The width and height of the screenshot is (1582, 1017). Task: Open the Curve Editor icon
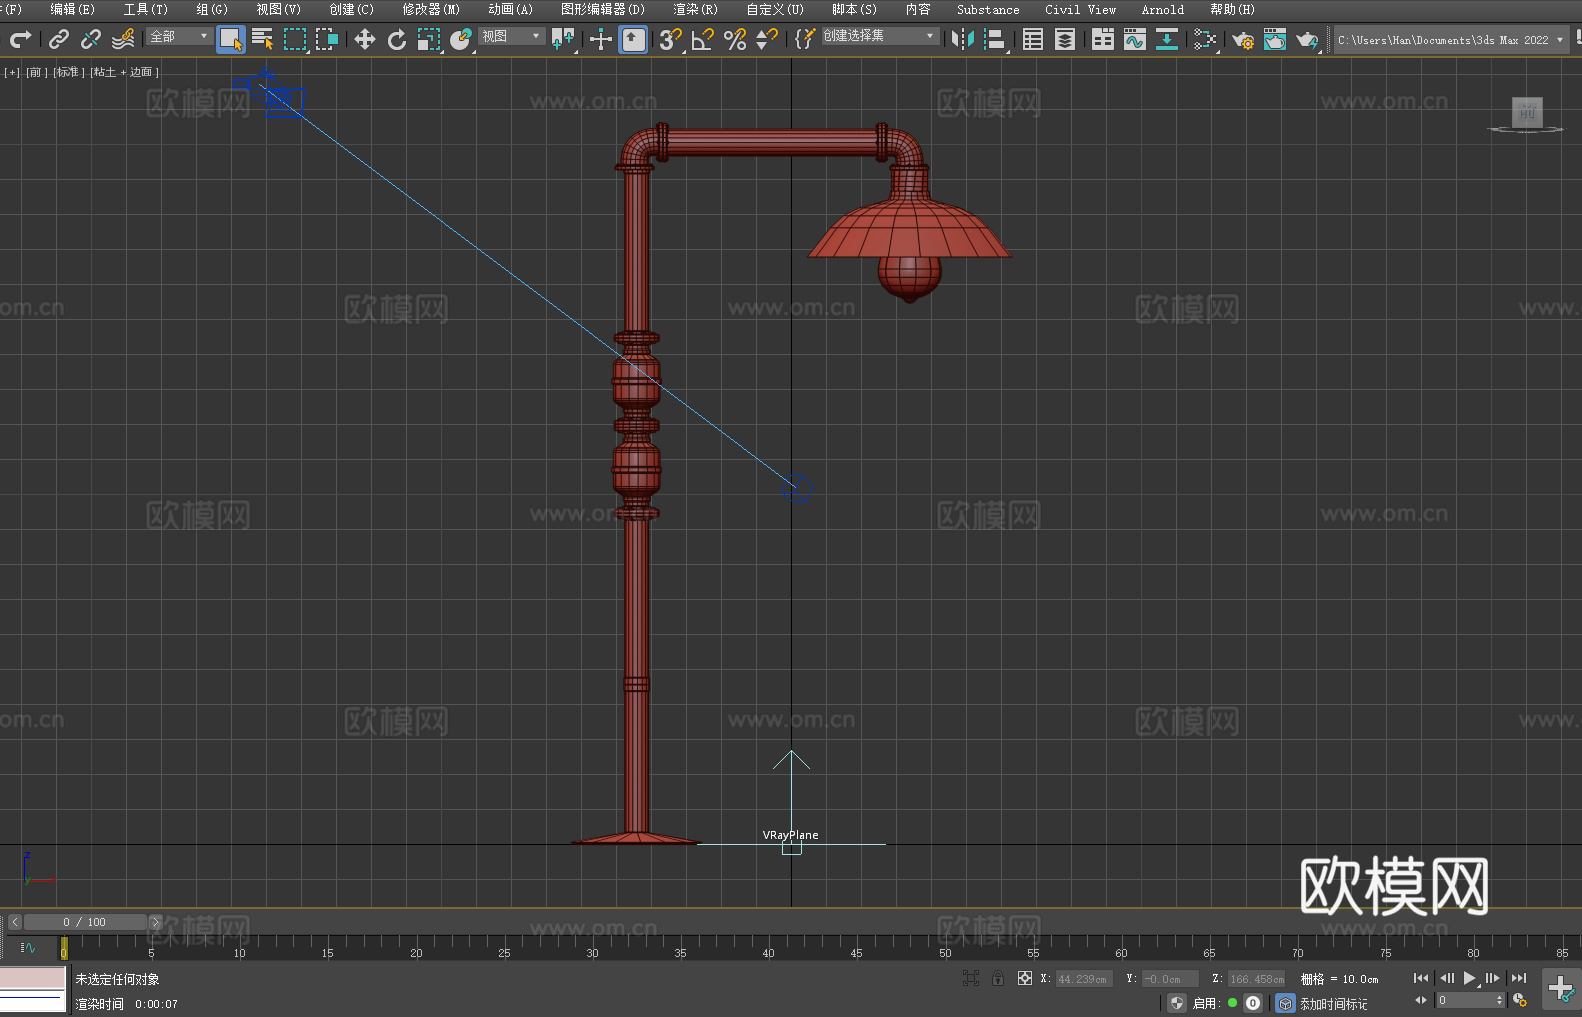tap(1134, 39)
